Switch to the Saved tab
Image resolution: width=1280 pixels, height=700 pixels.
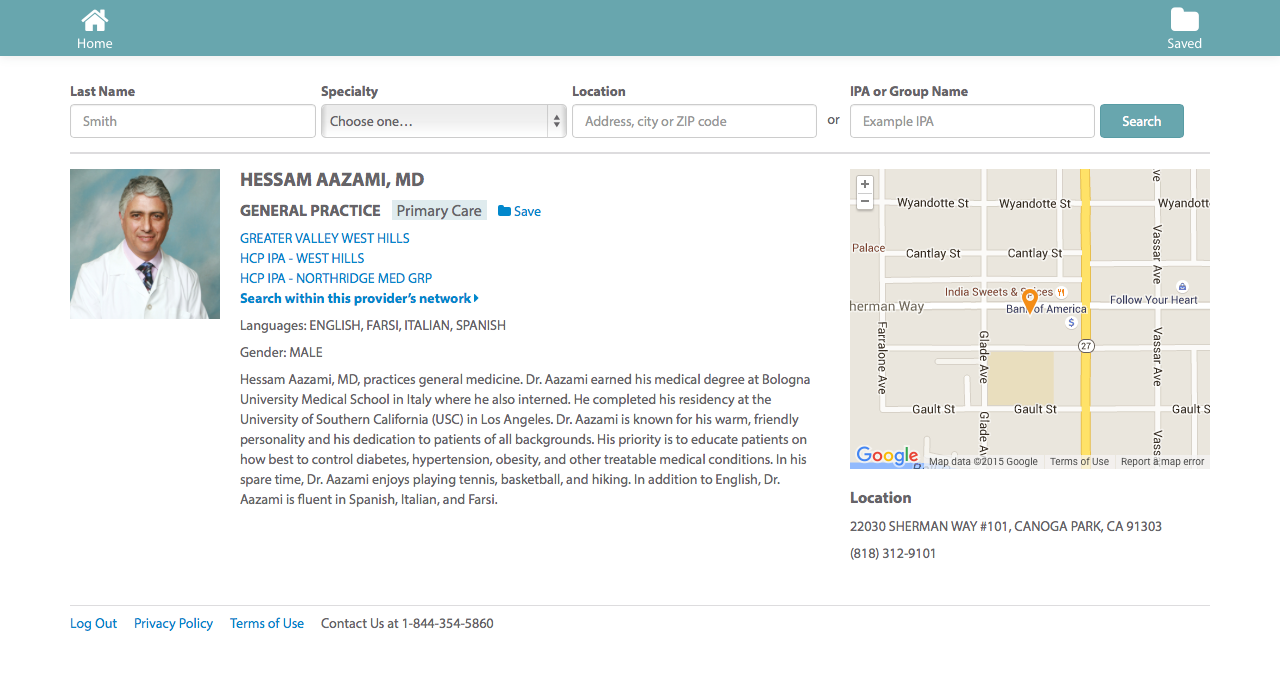point(1184,27)
